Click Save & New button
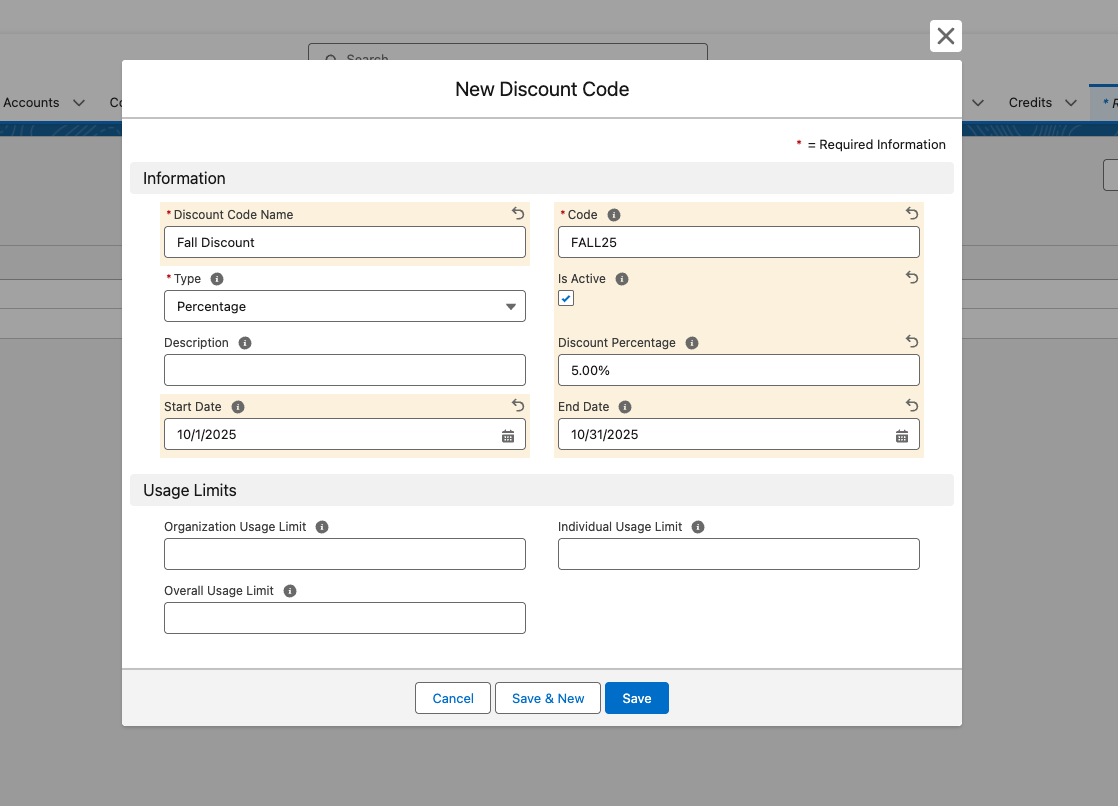The image size is (1118, 806). 548,698
